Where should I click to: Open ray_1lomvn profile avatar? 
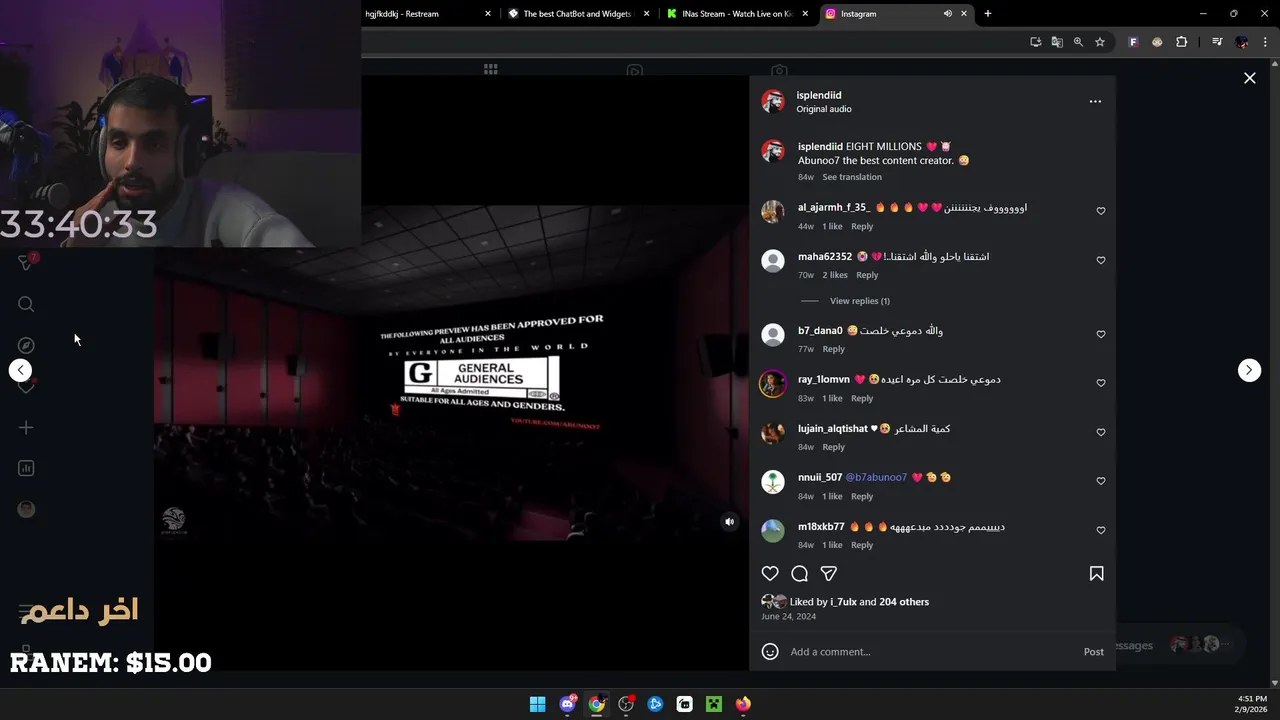773,384
